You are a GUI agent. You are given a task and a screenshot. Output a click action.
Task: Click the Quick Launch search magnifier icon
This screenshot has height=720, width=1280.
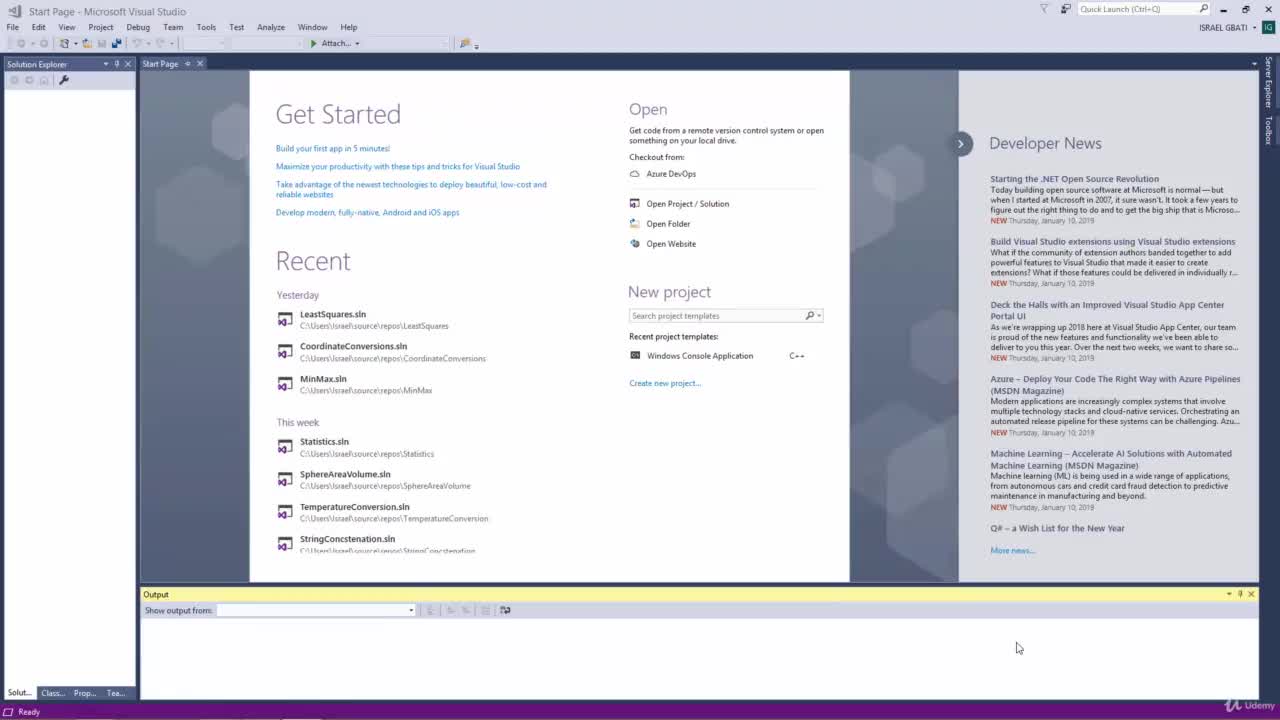click(1204, 9)
